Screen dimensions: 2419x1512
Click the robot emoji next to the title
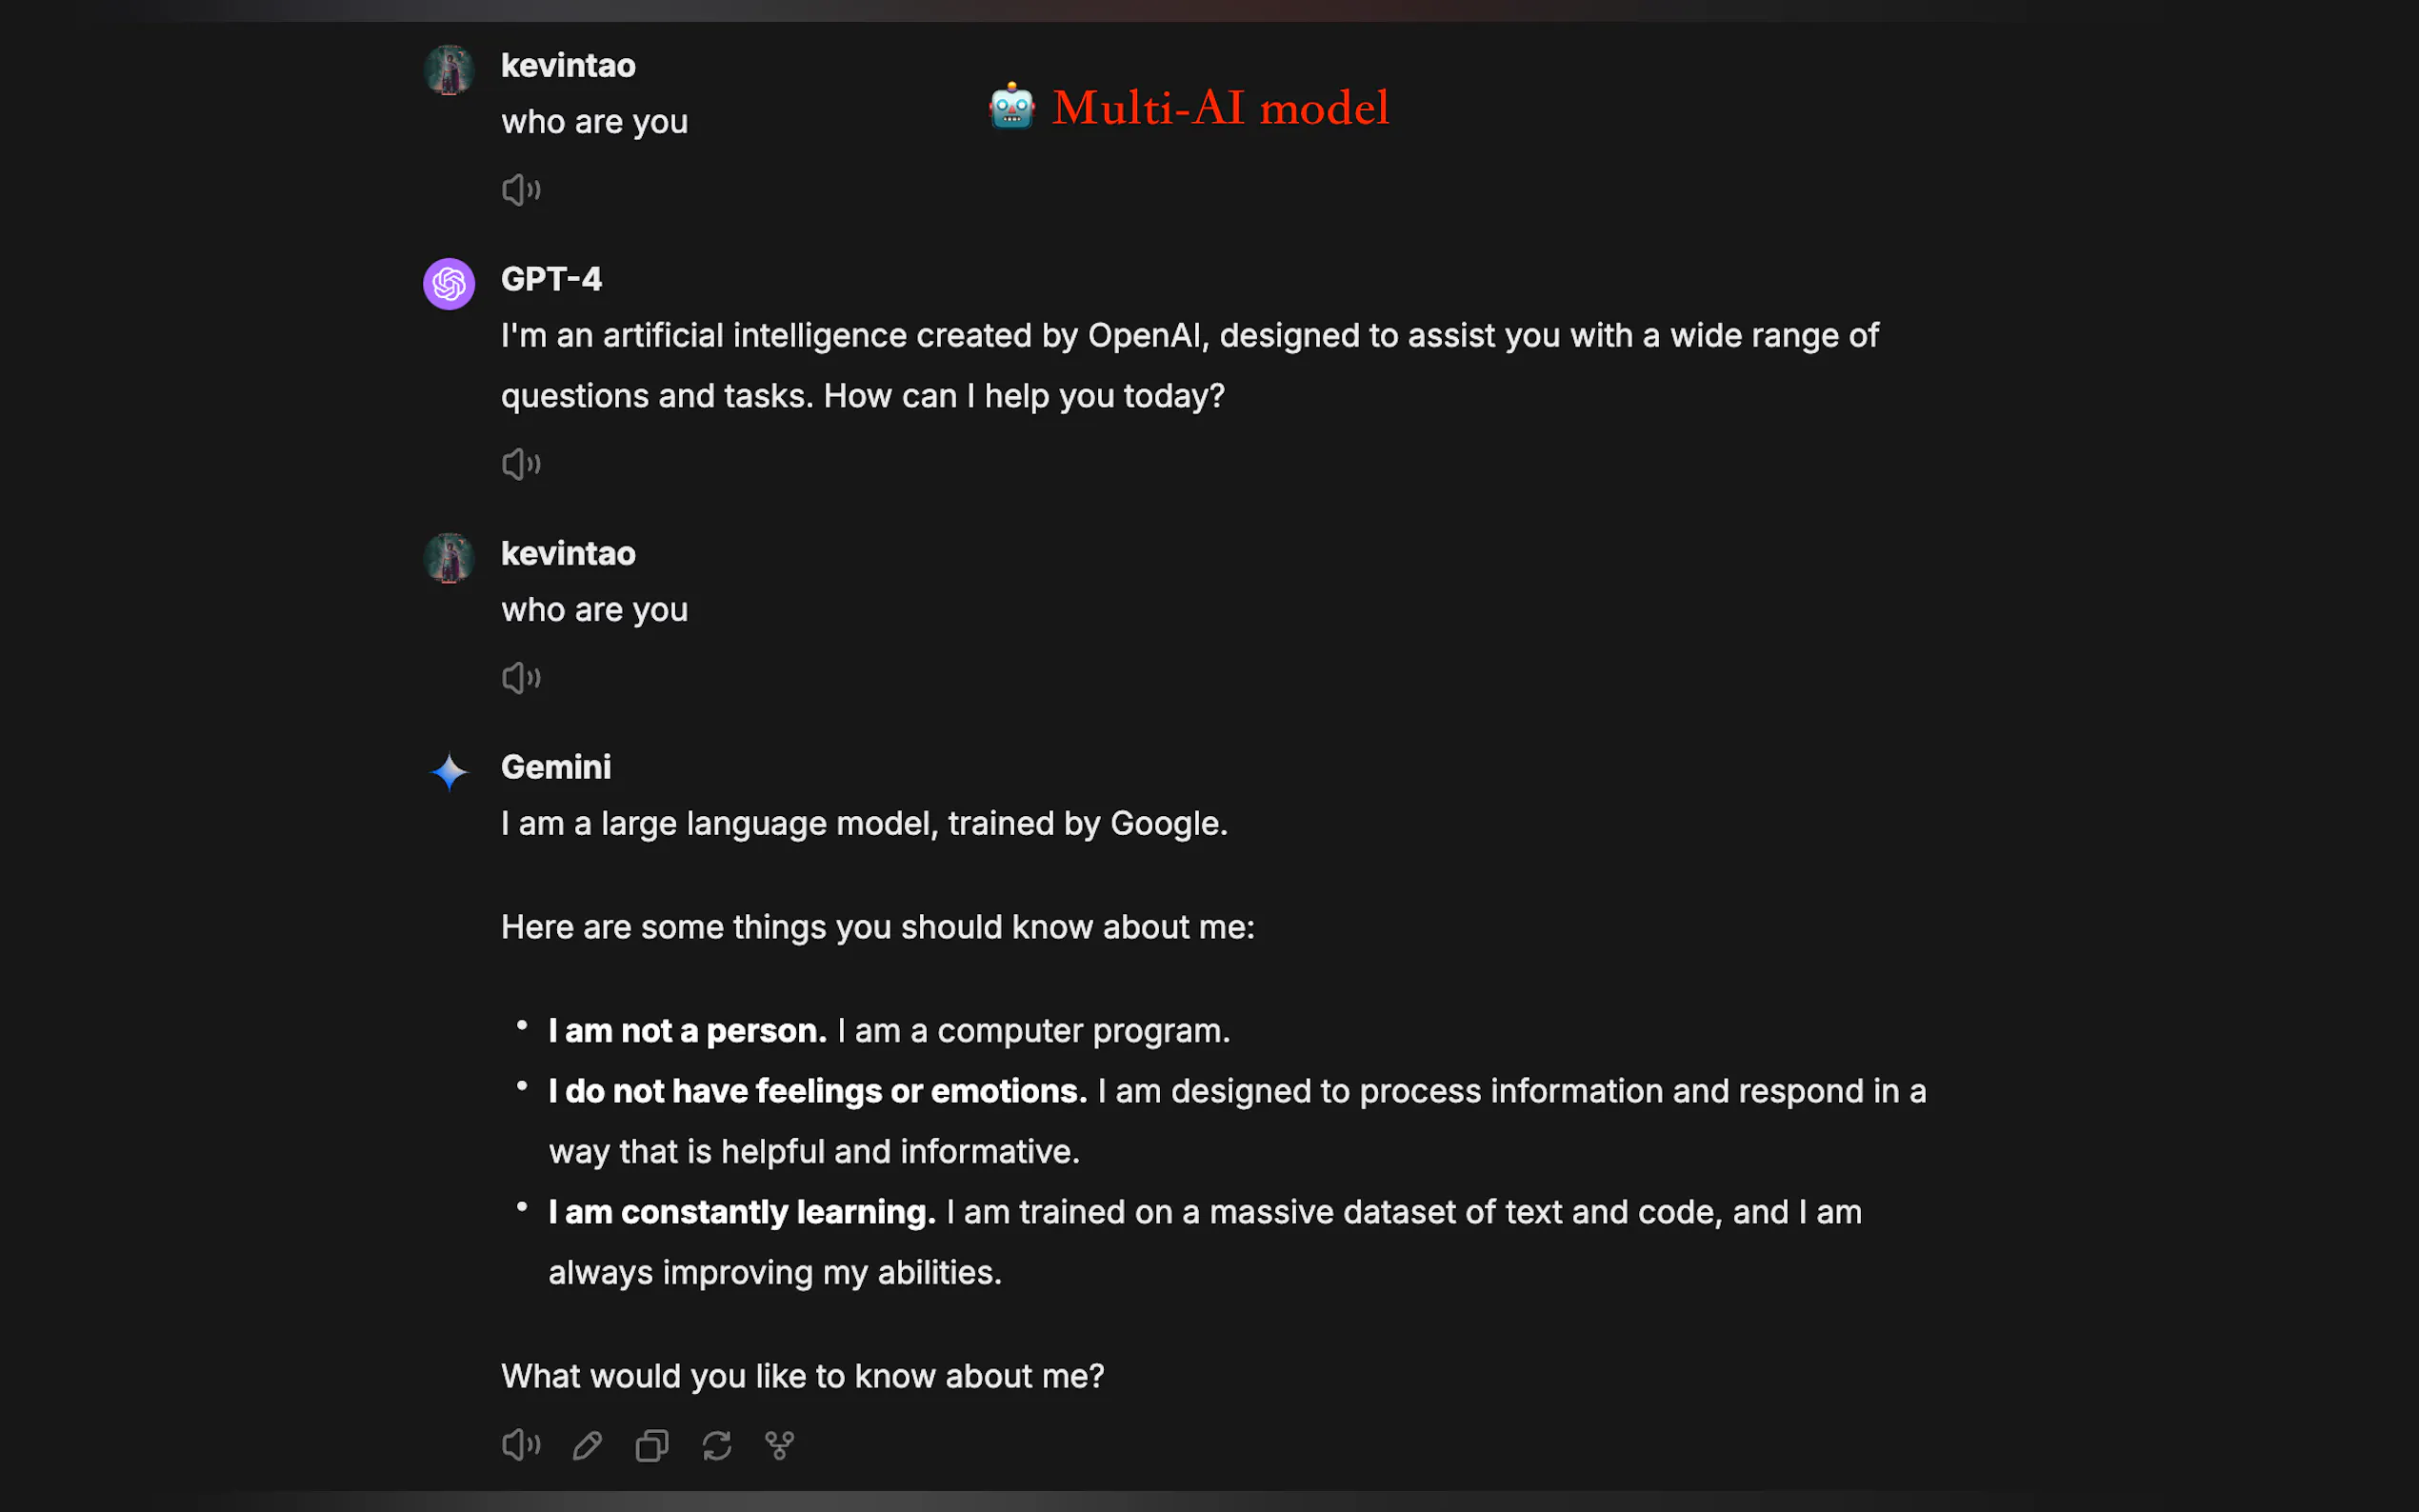click(1012, 106)
